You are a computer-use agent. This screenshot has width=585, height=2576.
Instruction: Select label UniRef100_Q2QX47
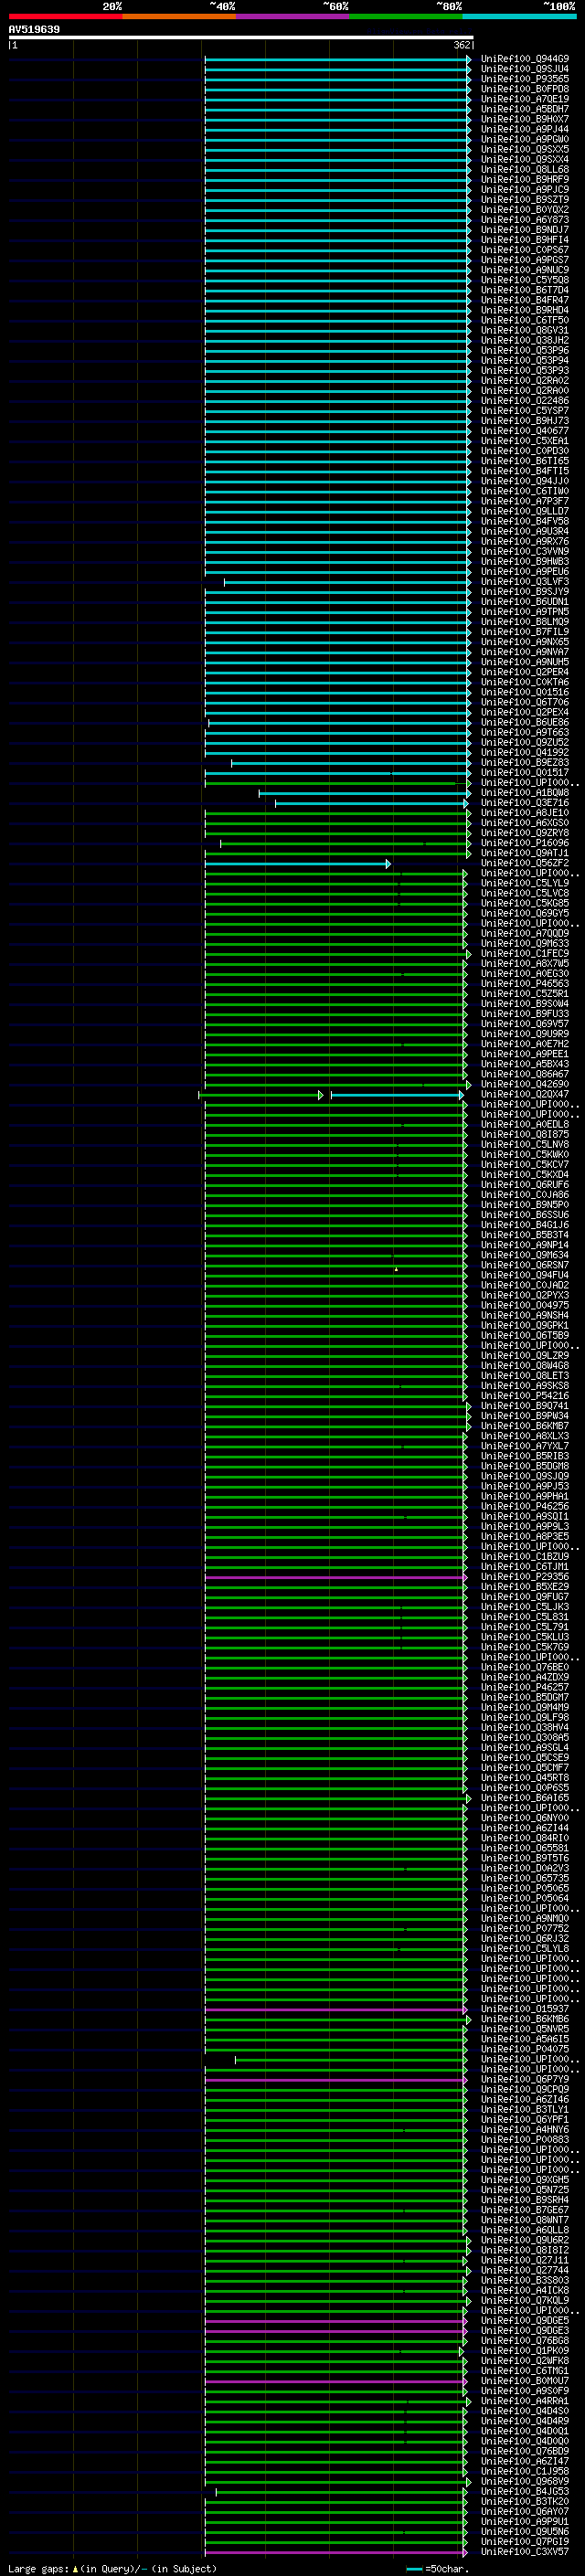(525, 1095)
